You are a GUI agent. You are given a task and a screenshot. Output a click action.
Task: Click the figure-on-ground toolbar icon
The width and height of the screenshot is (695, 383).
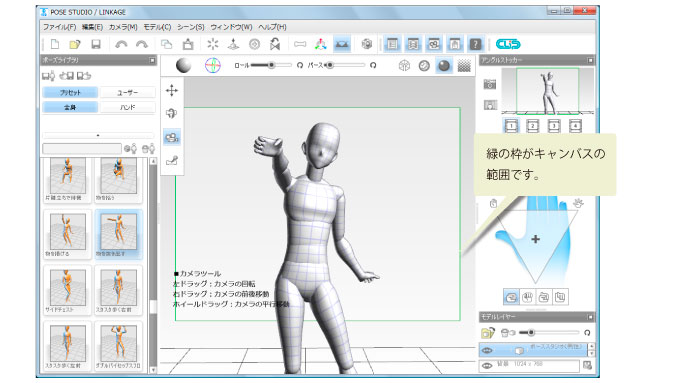pos(233,44)
